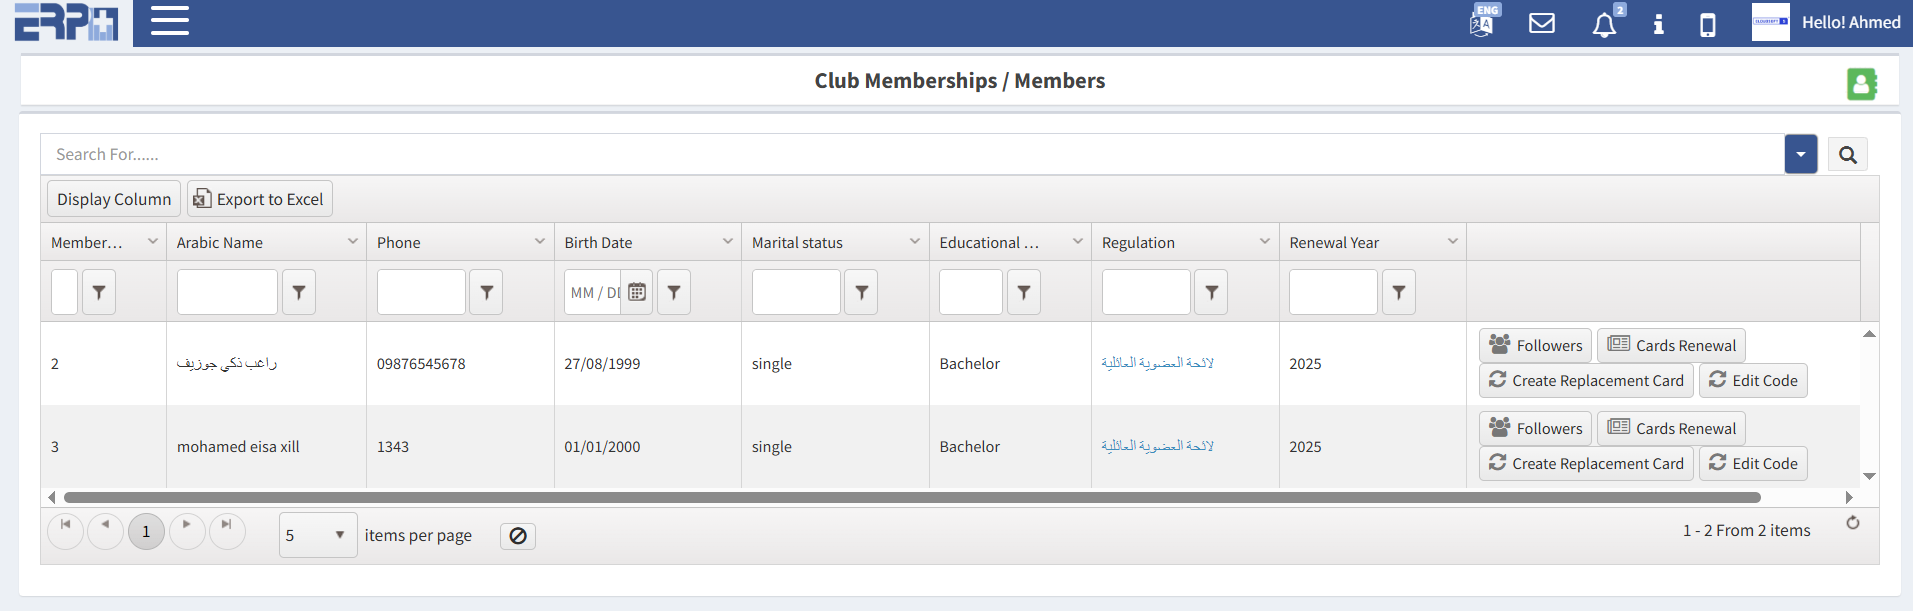Click the green add member icon

pyautogui.click(x=1861, y=83)
